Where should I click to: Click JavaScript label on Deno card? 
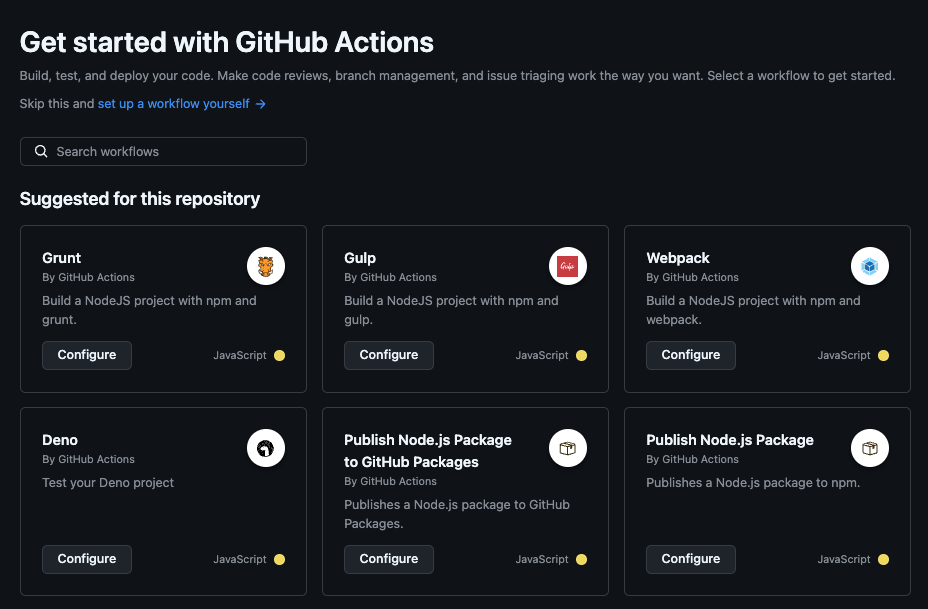(240, 559)
